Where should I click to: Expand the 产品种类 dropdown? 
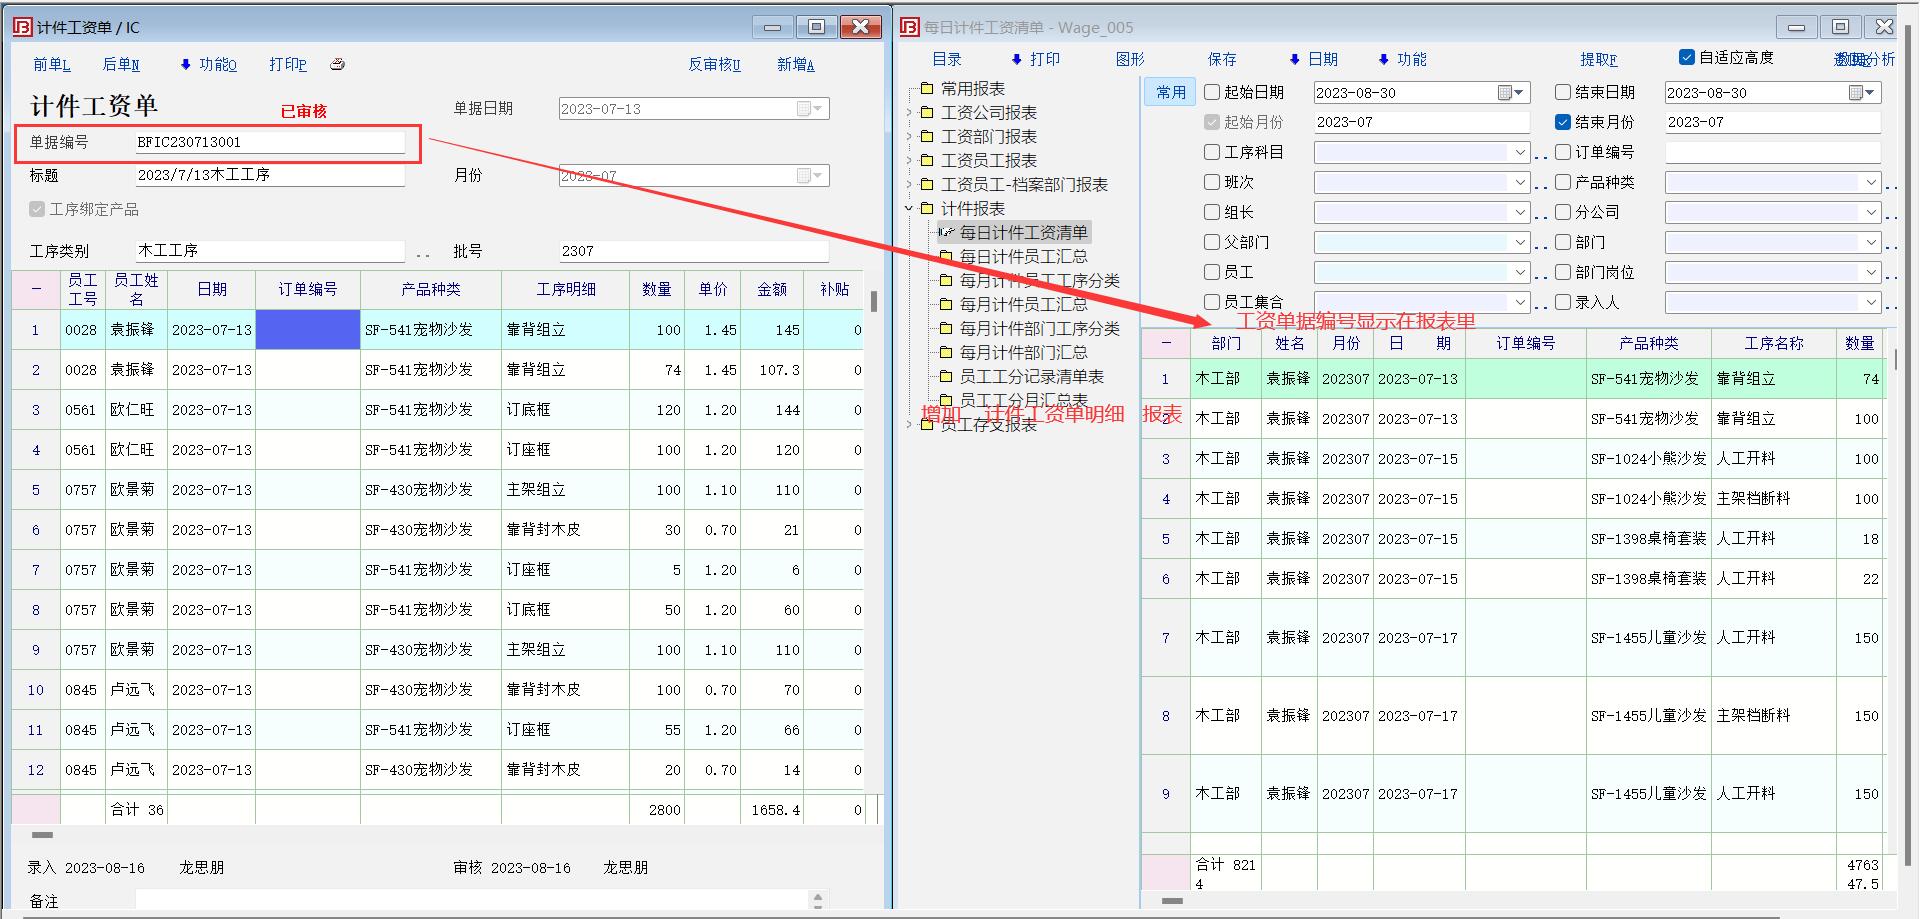tap(1871, 183)
